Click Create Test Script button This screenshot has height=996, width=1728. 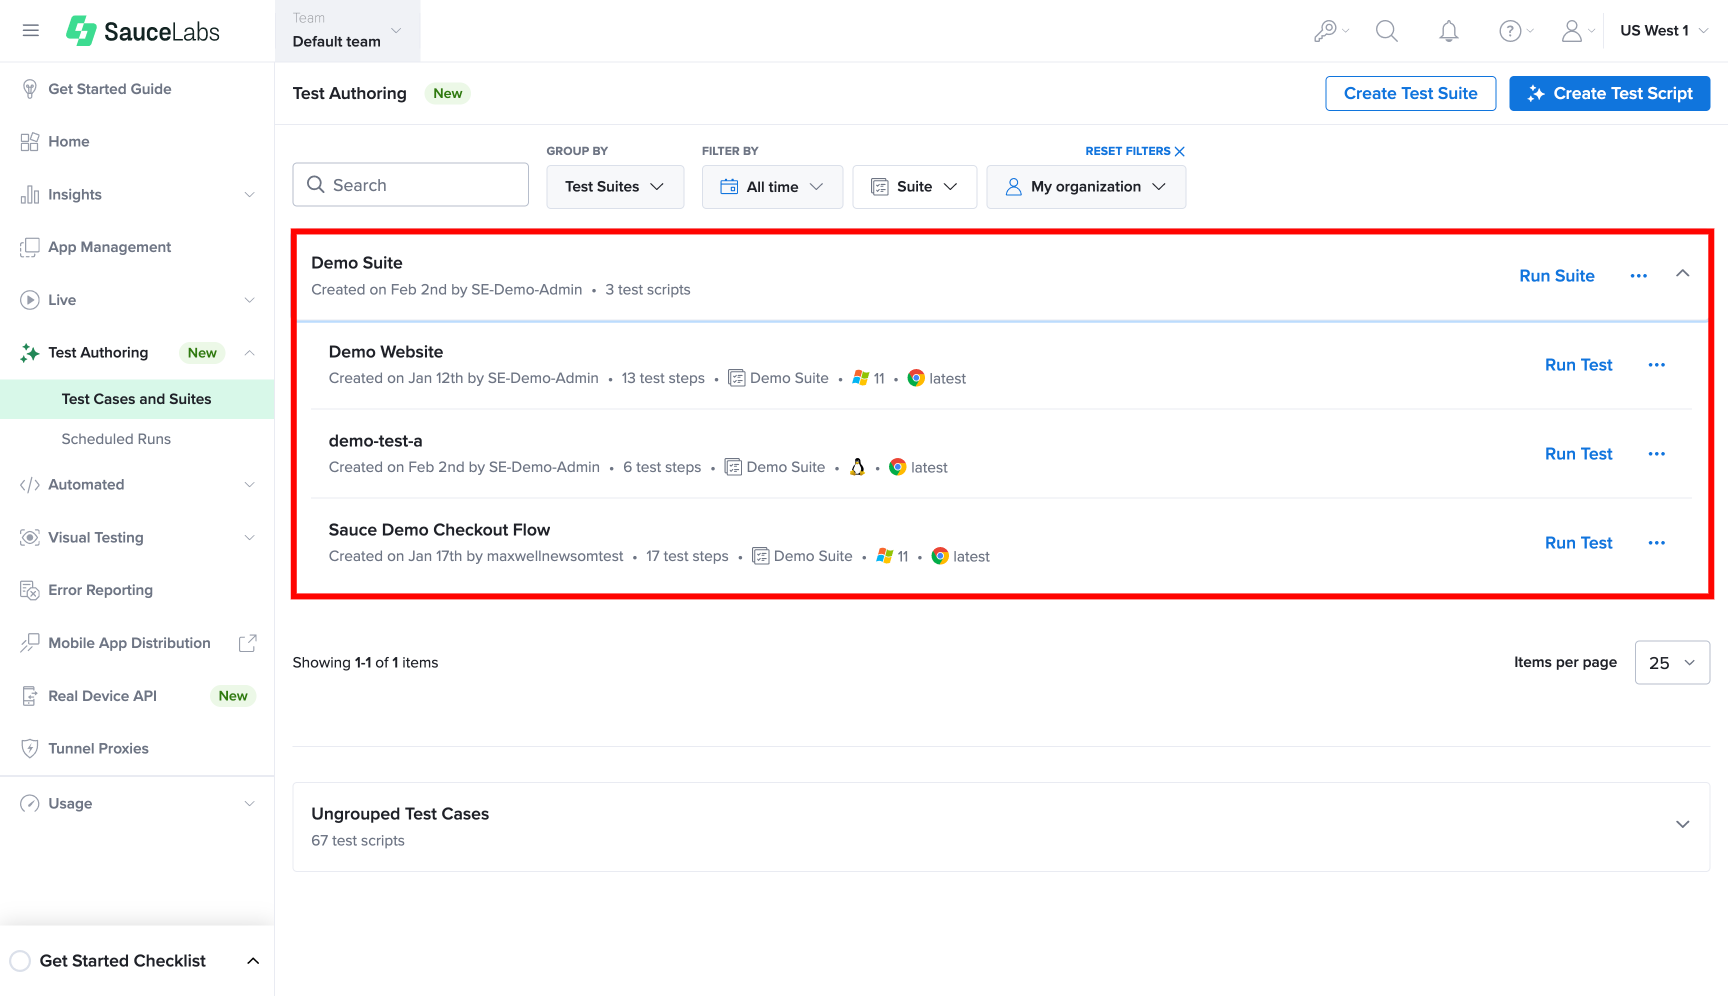tap(1609, 94)
